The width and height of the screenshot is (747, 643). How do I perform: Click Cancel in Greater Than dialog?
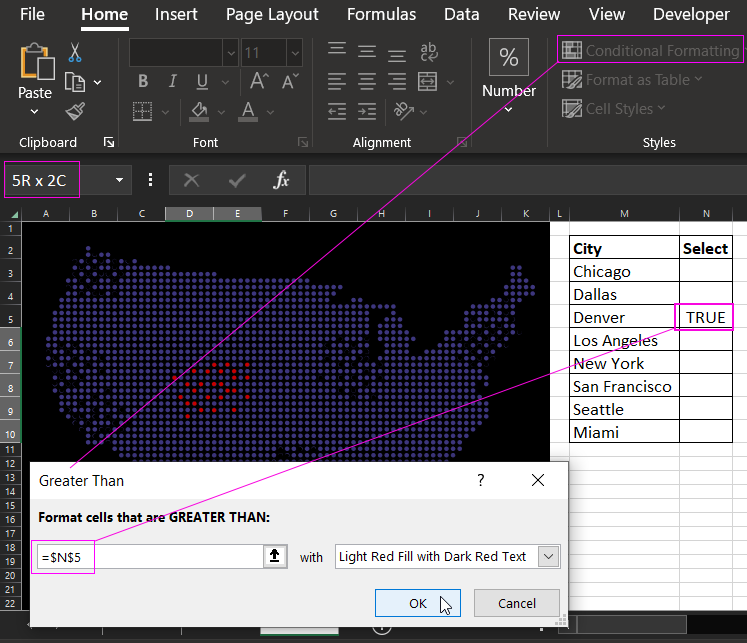tap(516, 603)
